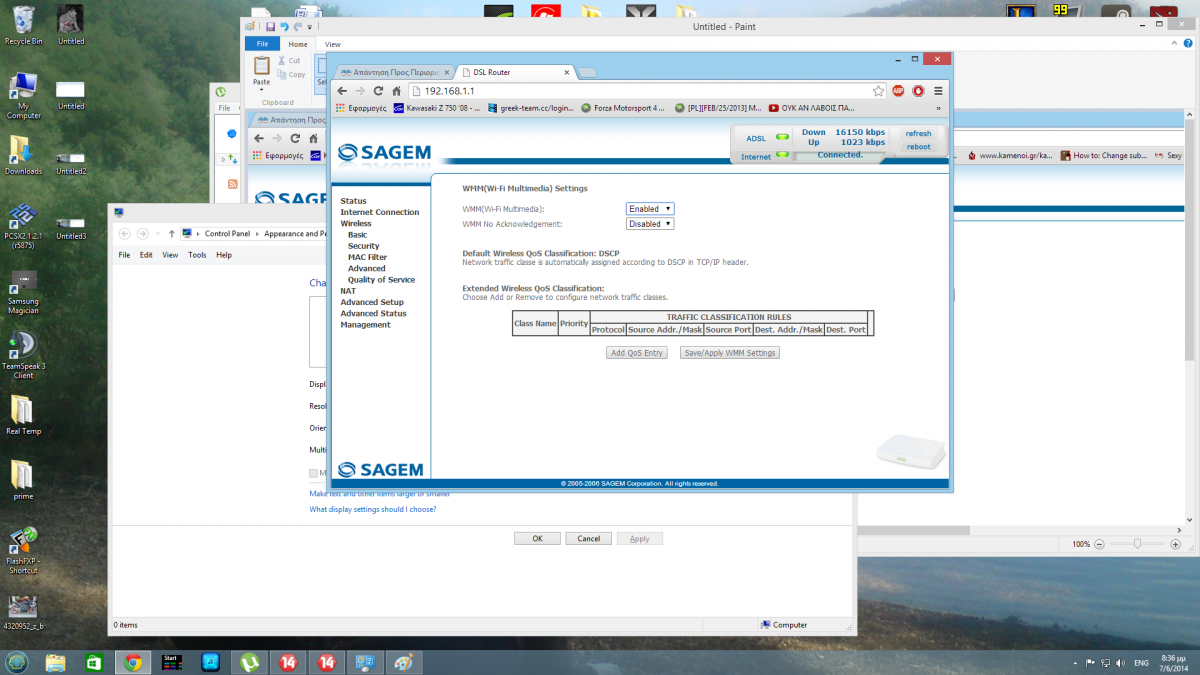Open Advanced Setup section
The image size is (1200, 675).
click(372, 302)
